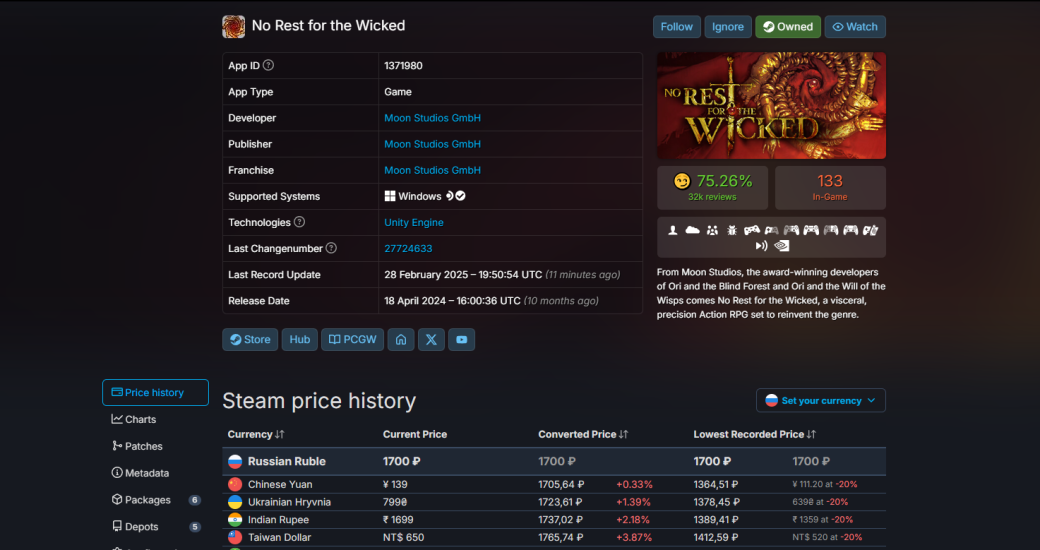Sort by Lowest Recorded Price column
This screenshot has width=1040, height=550.
point(755,435)
